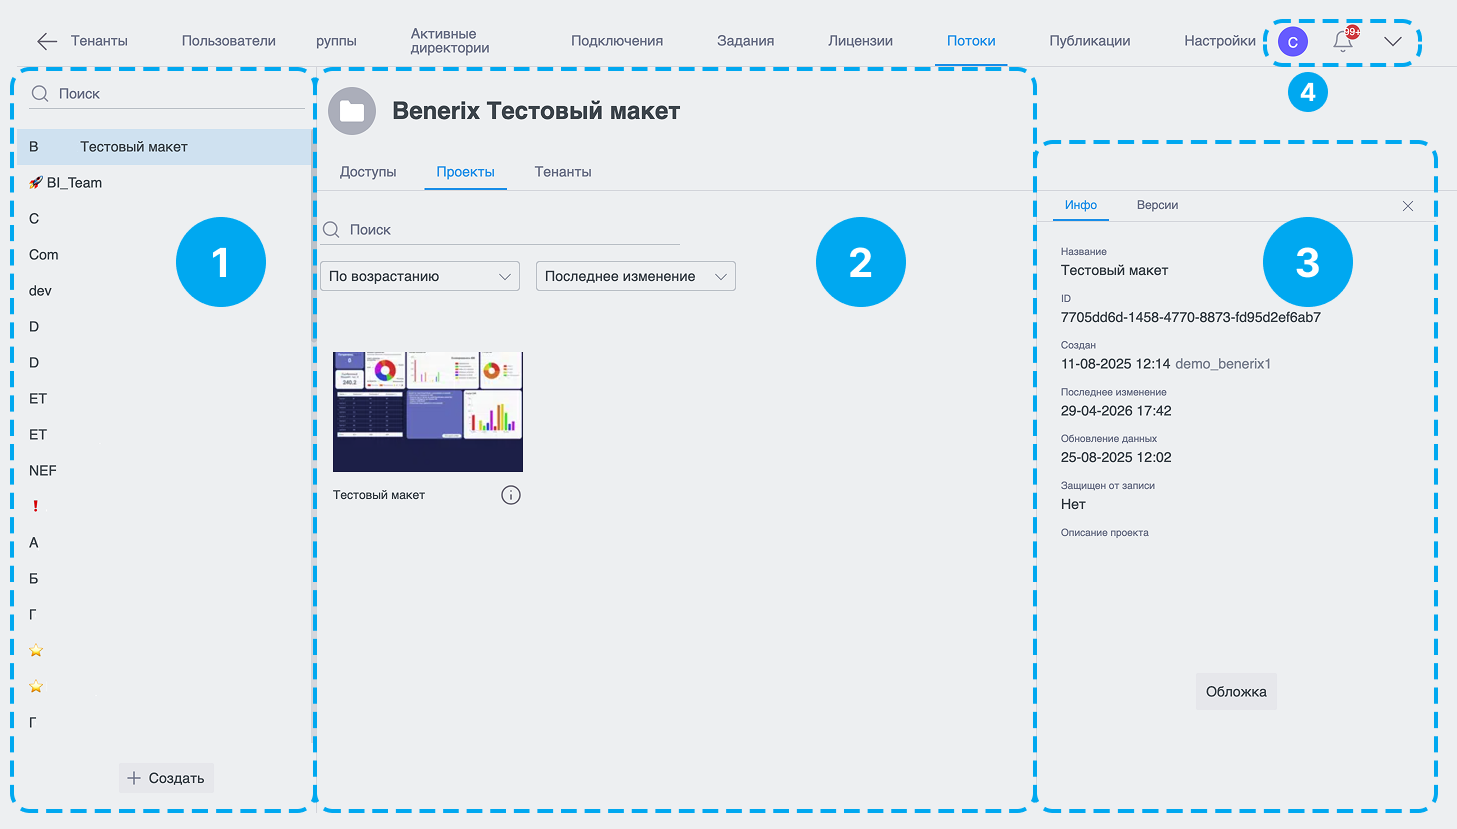Screen dimensions: 1457x829
Task: Open the Тестовый макет project thumbnail
Action: [x=428, y=411]
